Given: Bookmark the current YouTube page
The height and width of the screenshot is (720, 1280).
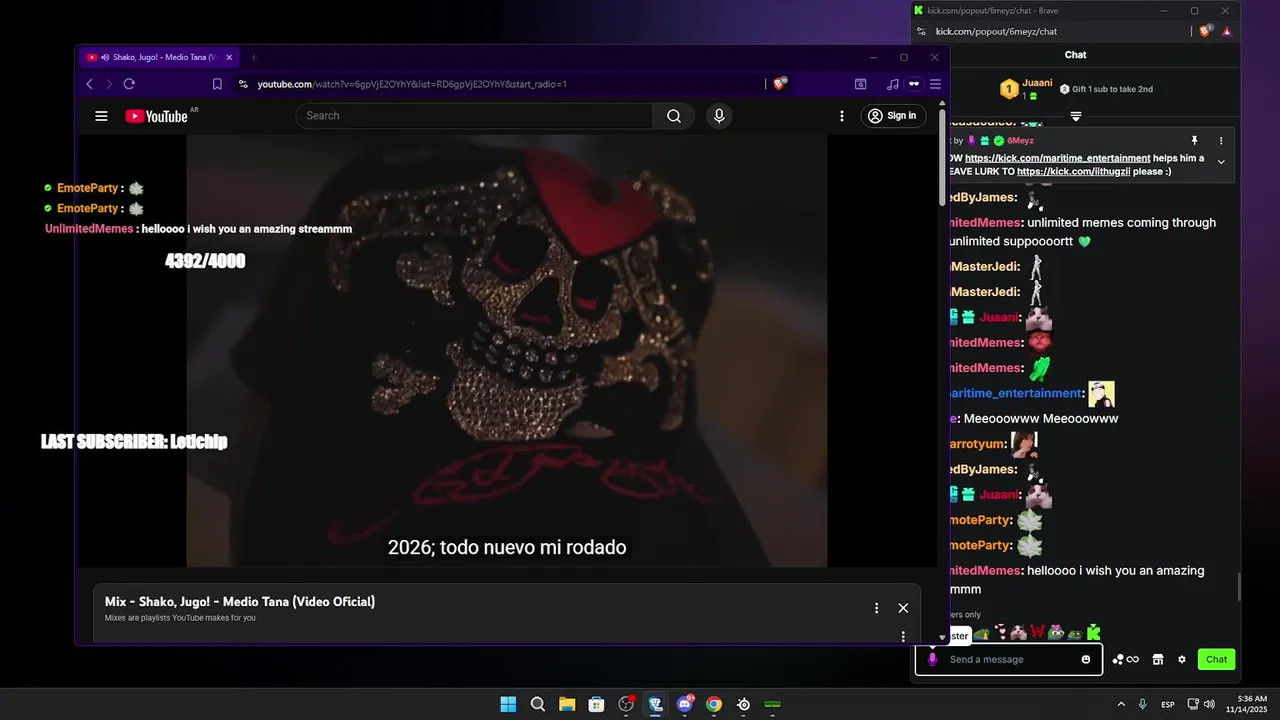Looking at the screenshot, I should pyautogui.click(x=217, y=84).
